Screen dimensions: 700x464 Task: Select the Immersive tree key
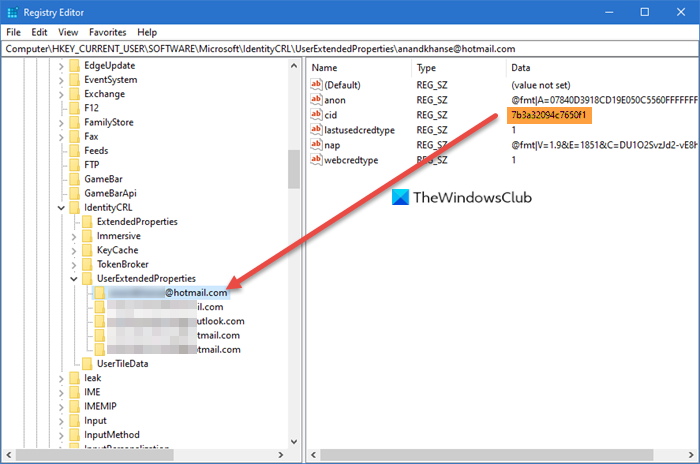click(x=119, y=236)
